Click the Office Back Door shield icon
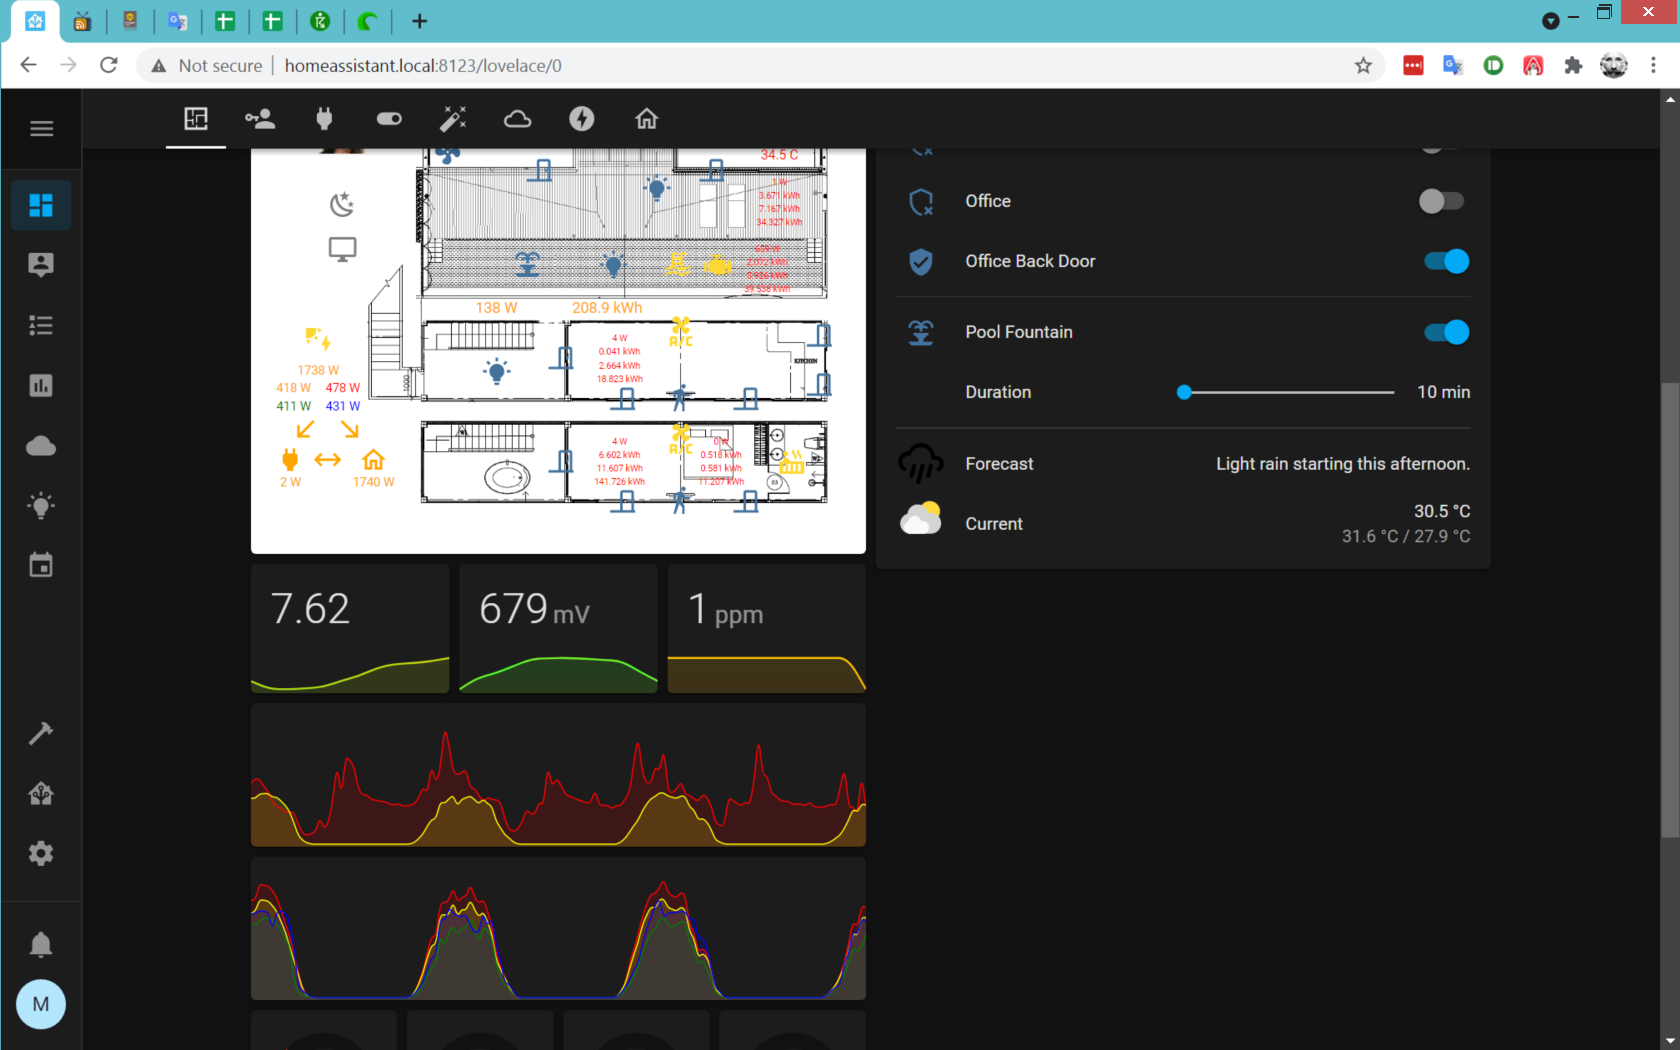 pos(921,262)
